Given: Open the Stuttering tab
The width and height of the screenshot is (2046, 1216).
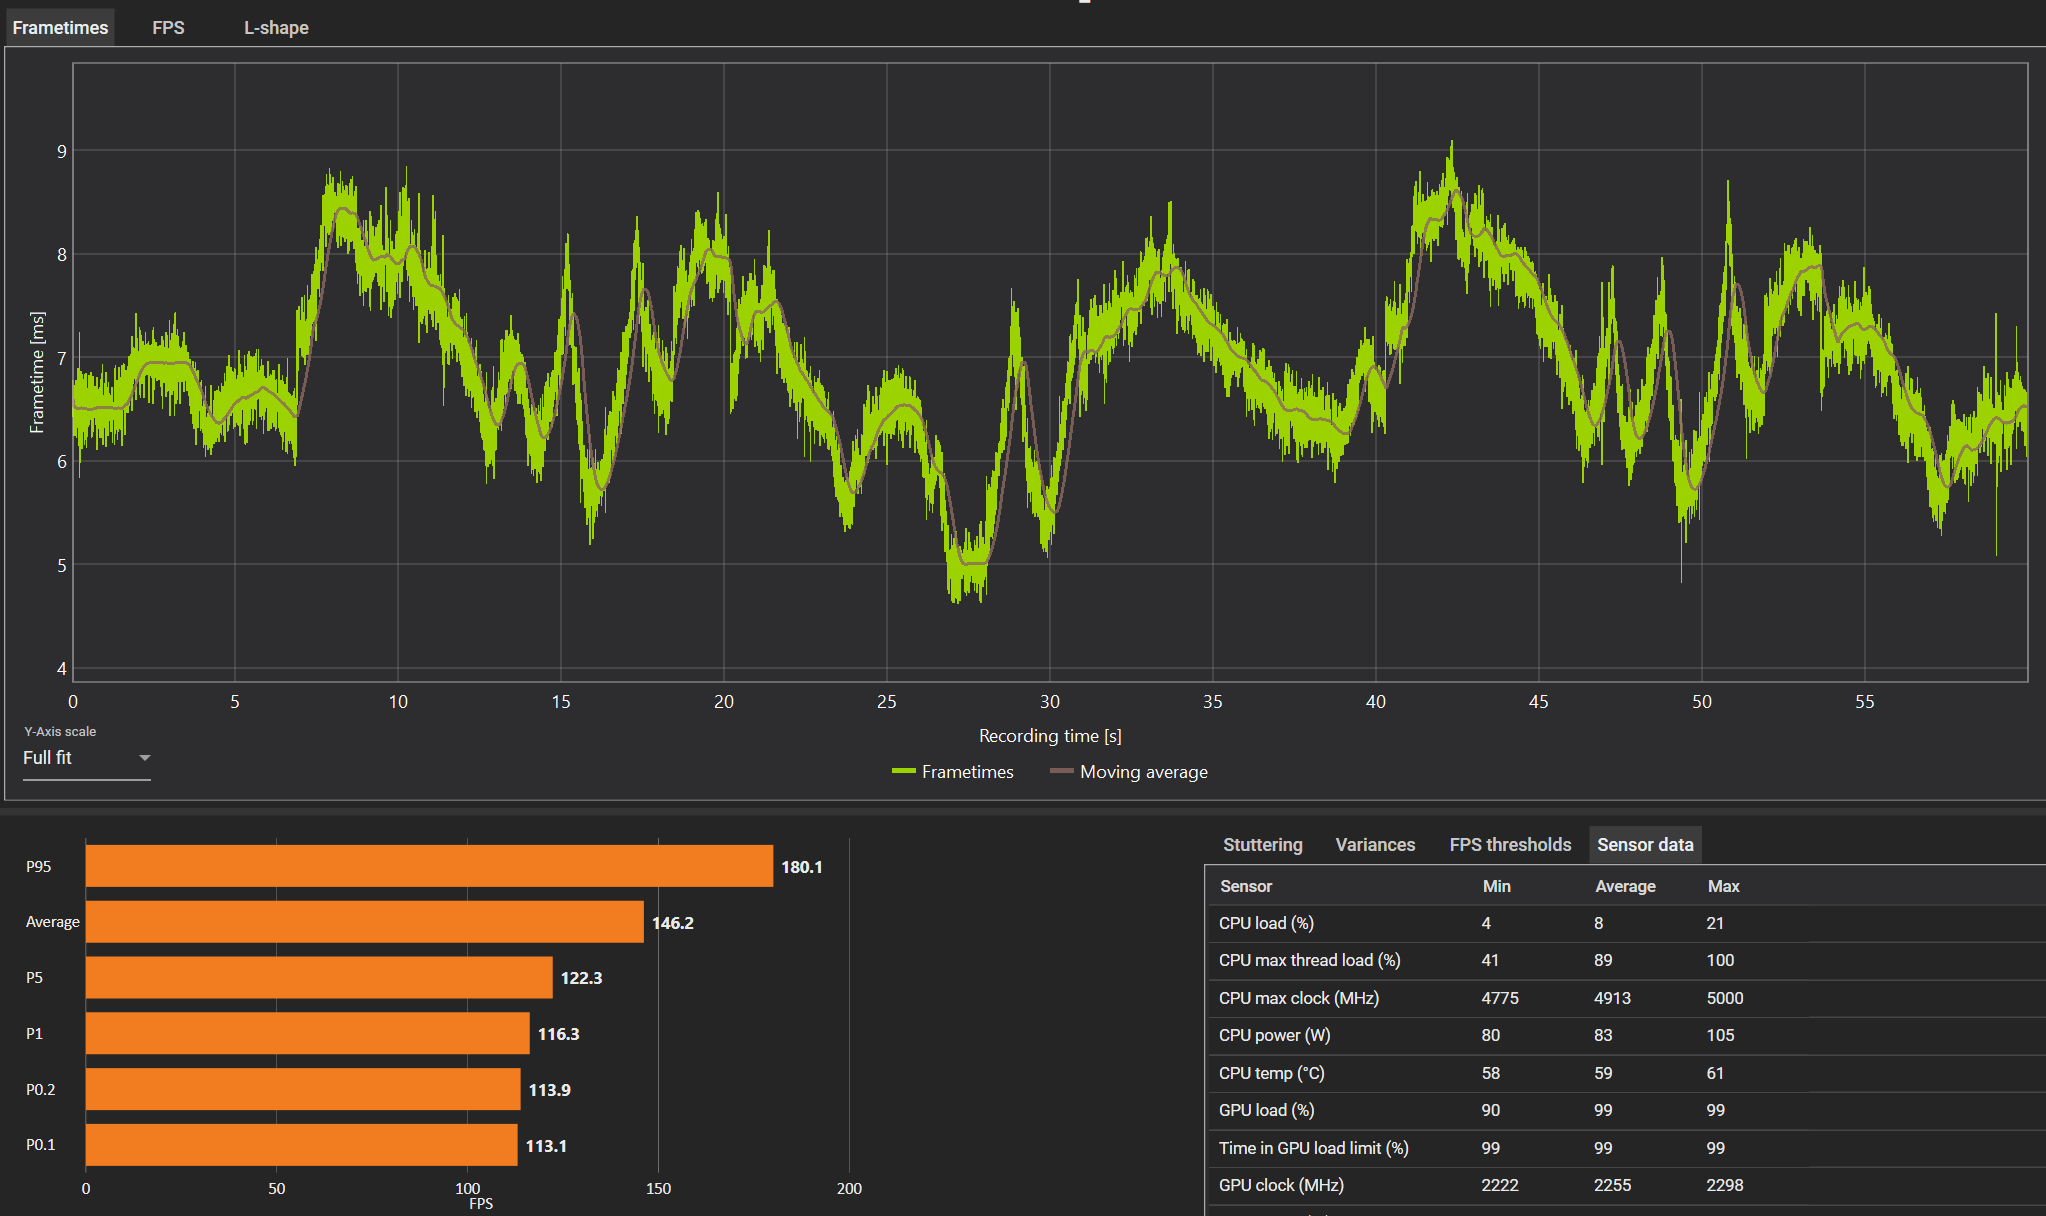Looking at the screenshot, I should pos(1262,845).
